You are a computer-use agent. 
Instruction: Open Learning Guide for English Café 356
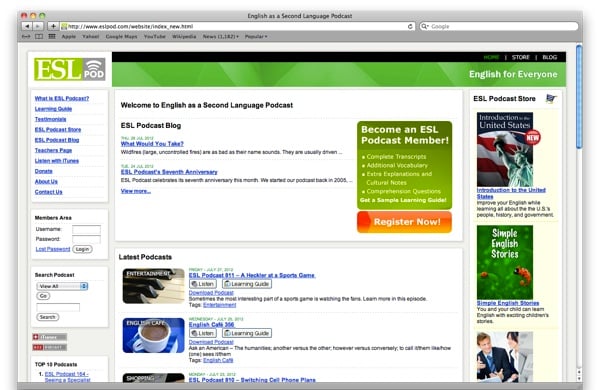pyautogui.click(x=247, y=333)
